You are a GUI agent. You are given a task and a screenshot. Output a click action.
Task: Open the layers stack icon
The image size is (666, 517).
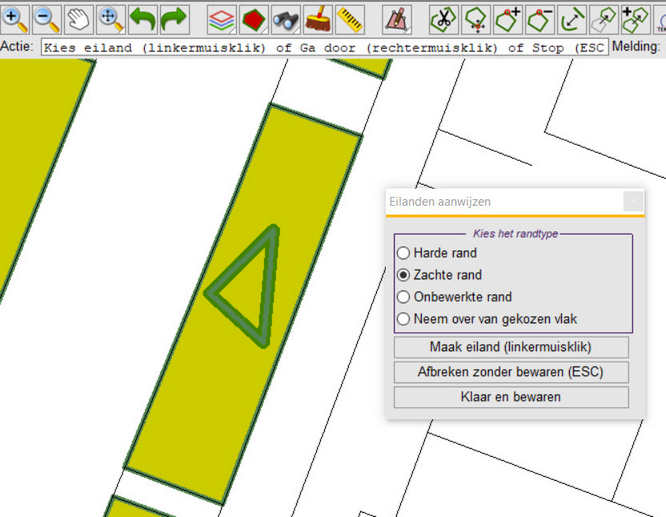(222, 20)
